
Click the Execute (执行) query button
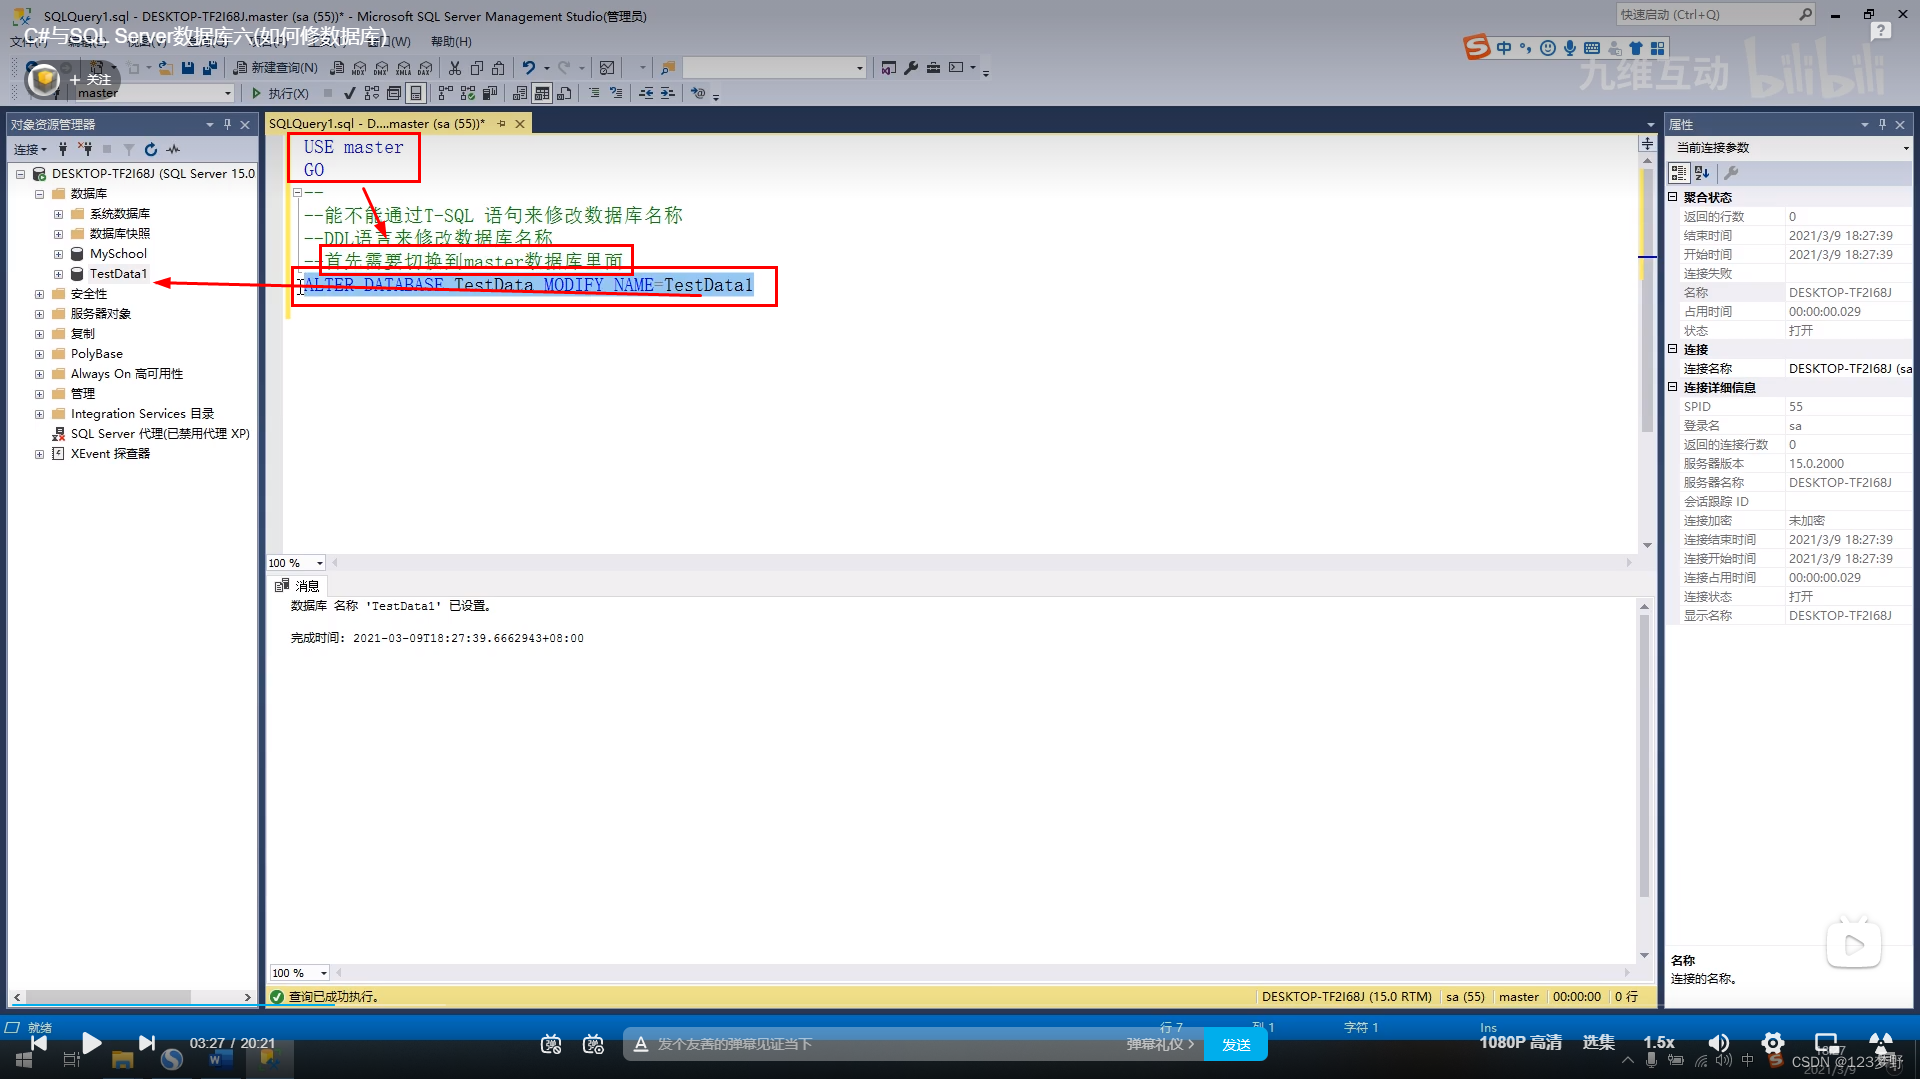point(279,93)
